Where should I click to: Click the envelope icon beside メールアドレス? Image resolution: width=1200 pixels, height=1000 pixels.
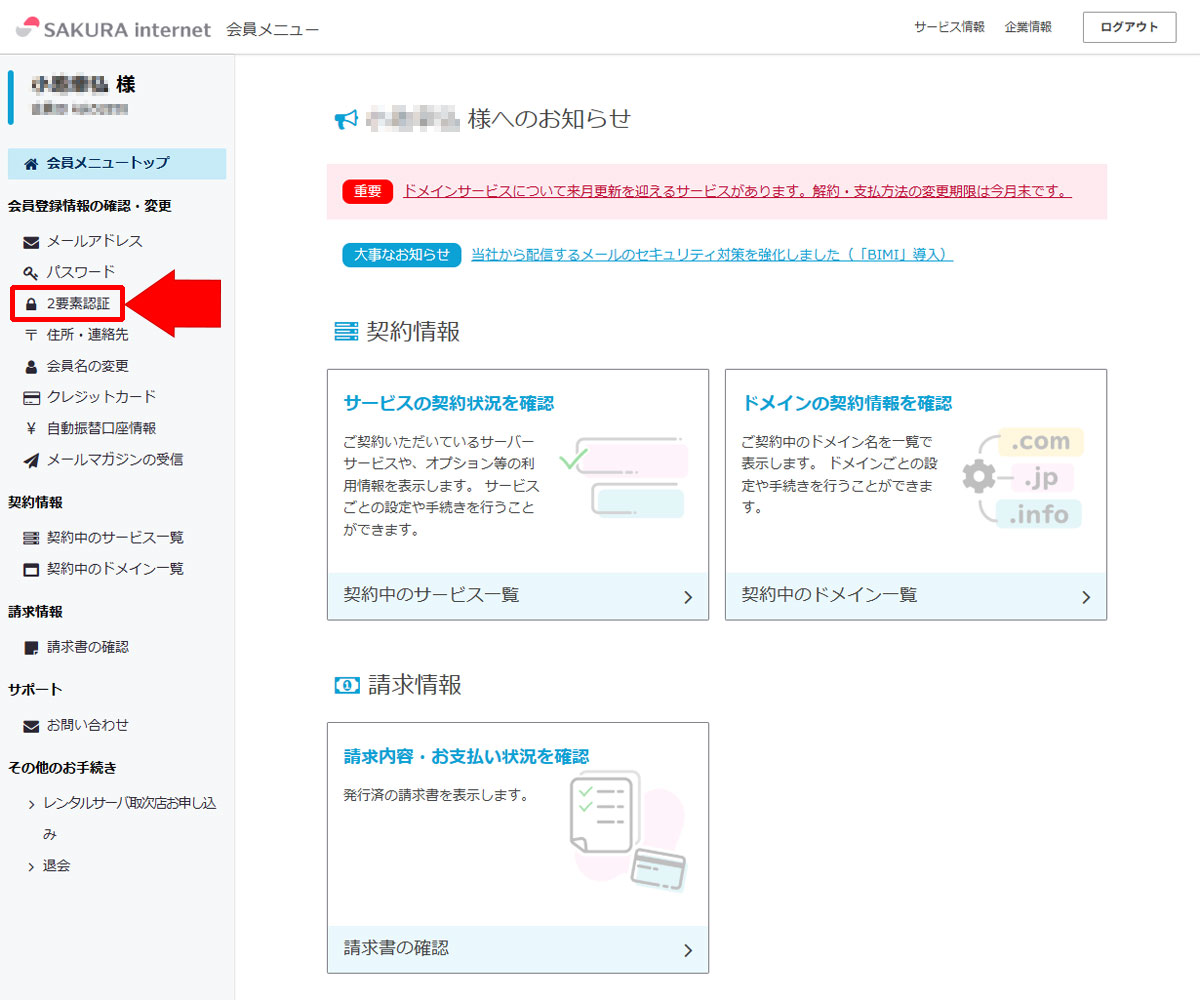(31, 242)
